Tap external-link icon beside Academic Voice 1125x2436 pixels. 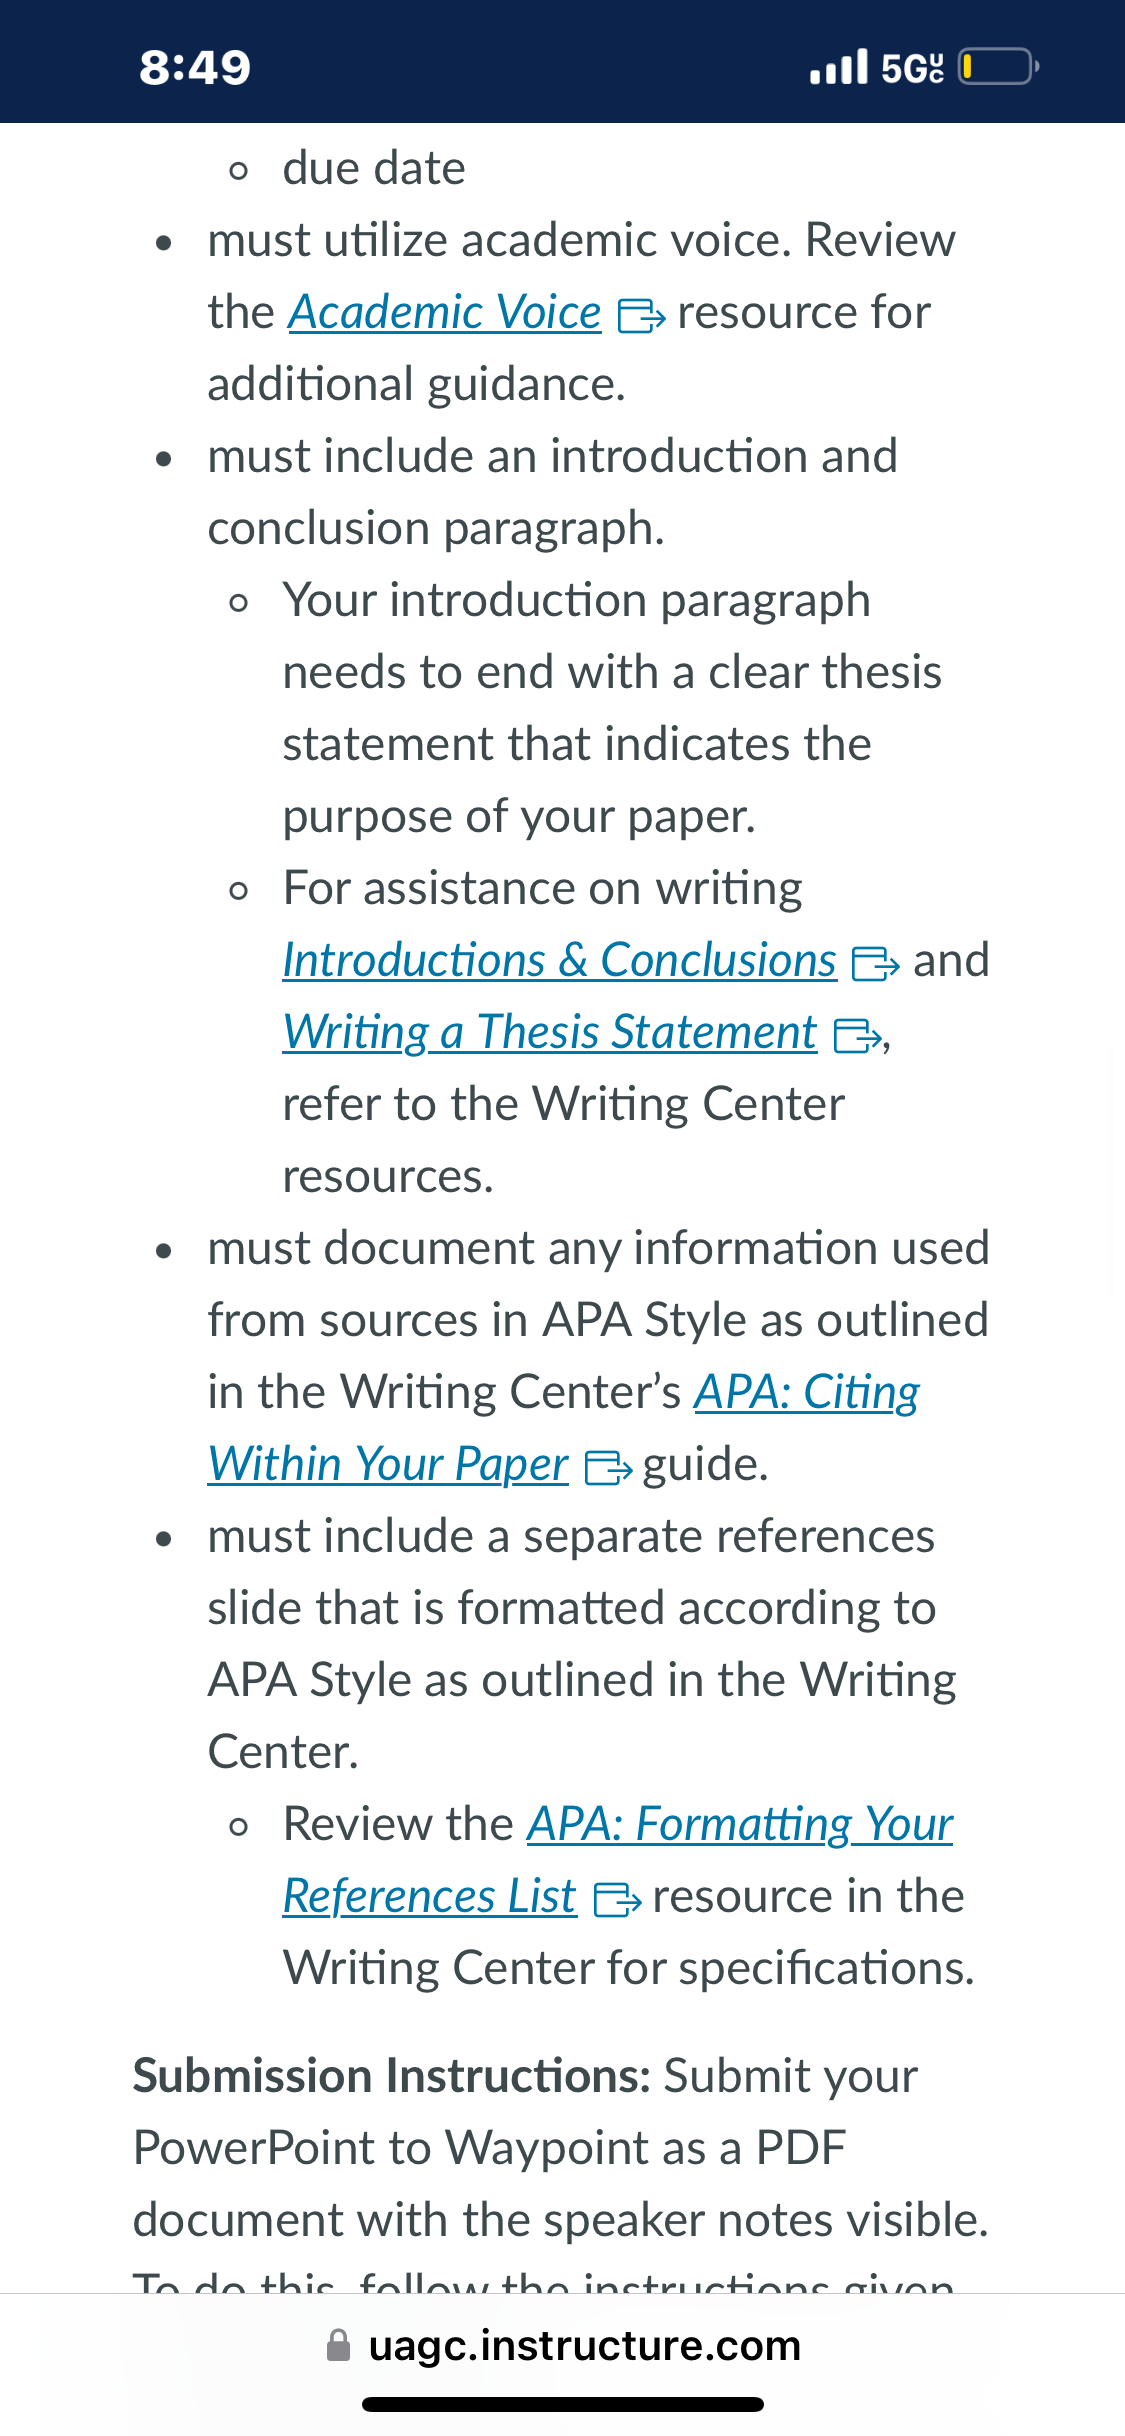[x=642, y=316]
